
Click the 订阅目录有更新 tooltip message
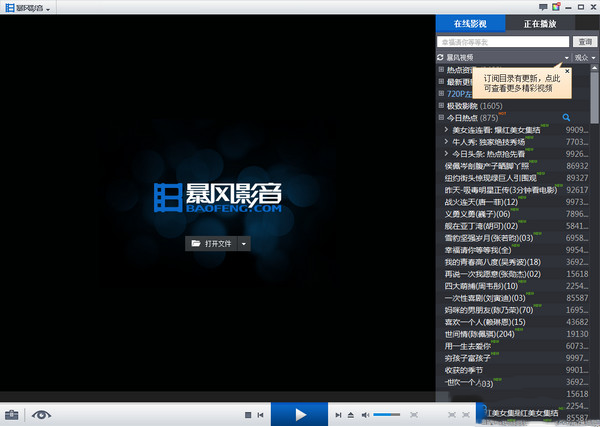click(522, 83)
